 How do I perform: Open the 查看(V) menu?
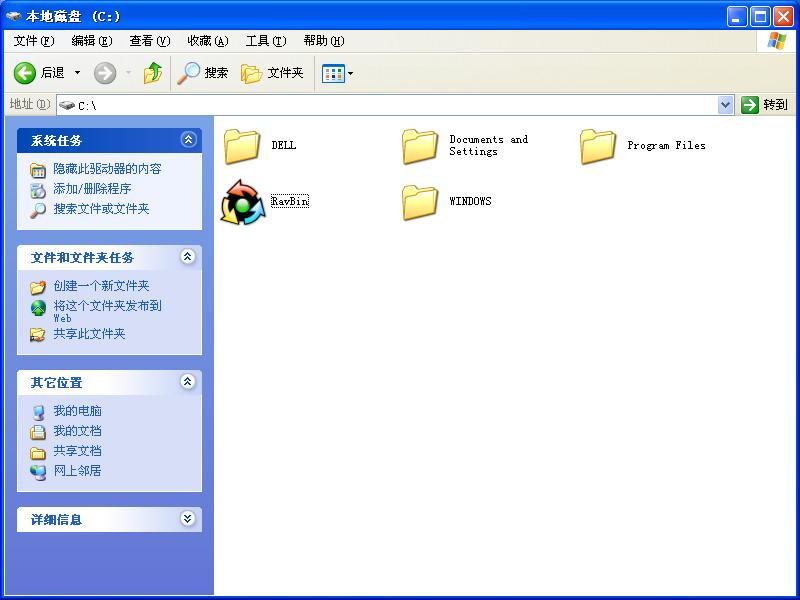(x=149, y=41)
